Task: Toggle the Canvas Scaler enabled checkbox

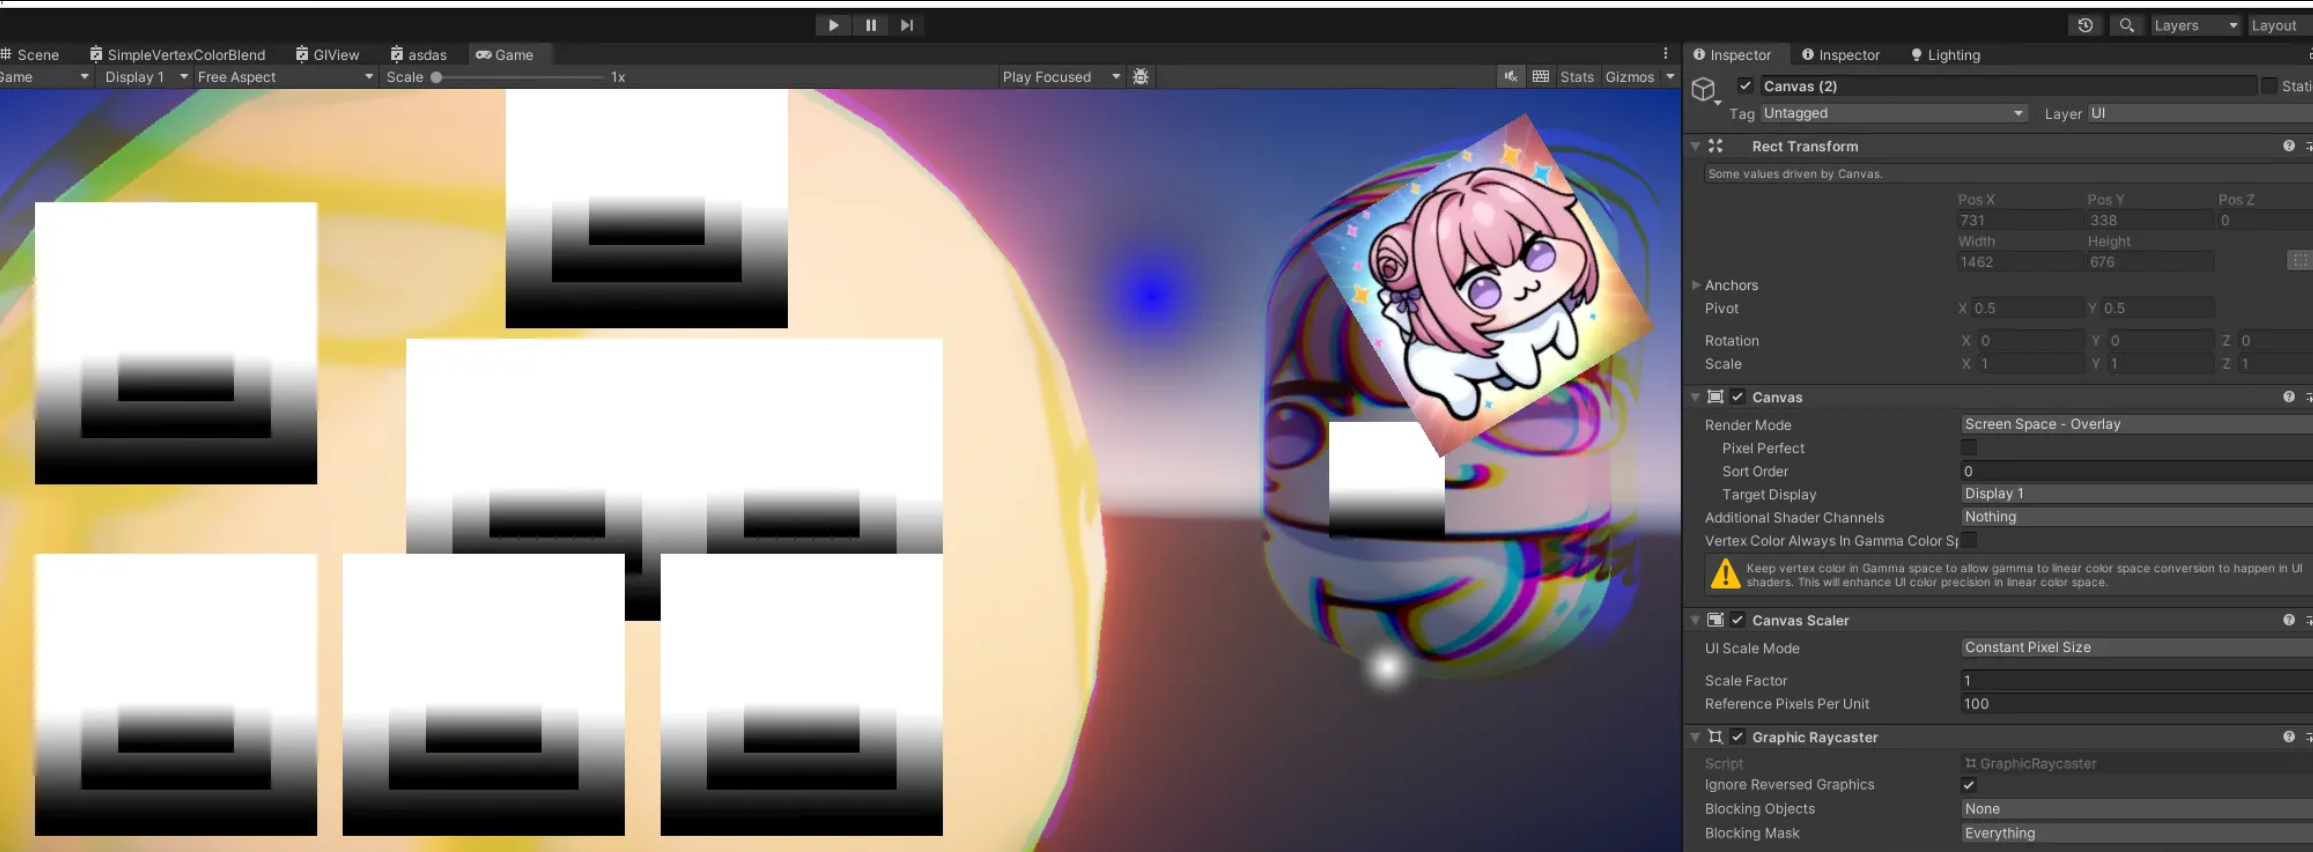Action: coord(1738,620)
